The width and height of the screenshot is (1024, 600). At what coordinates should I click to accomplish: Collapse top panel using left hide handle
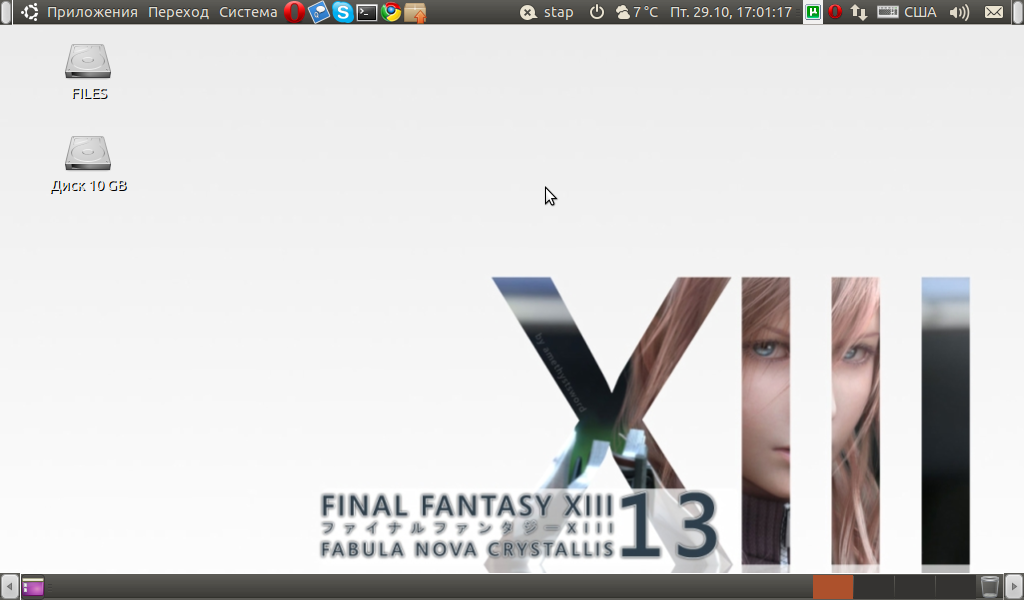[6, 12]
